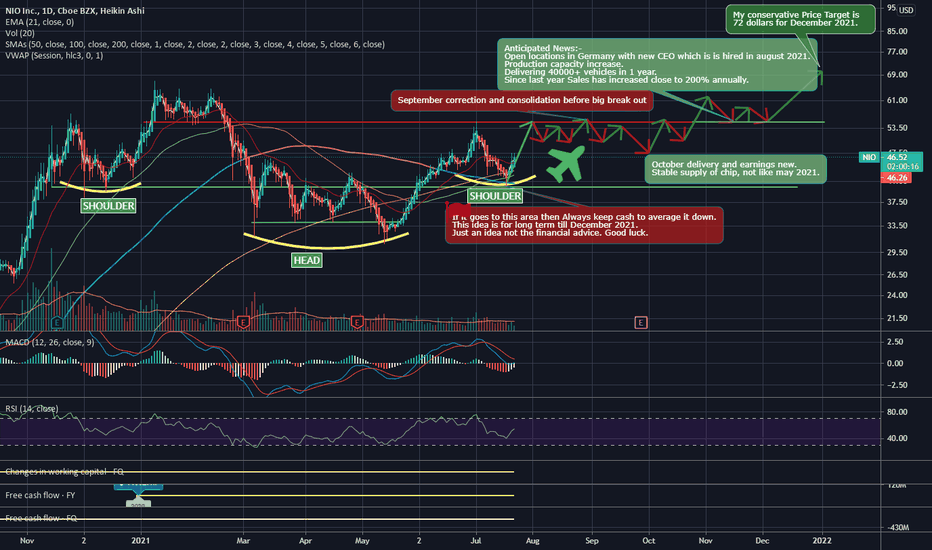Click the 85.00 price scale value
This screenshot has width=932, height=550.
click(897, 31)
